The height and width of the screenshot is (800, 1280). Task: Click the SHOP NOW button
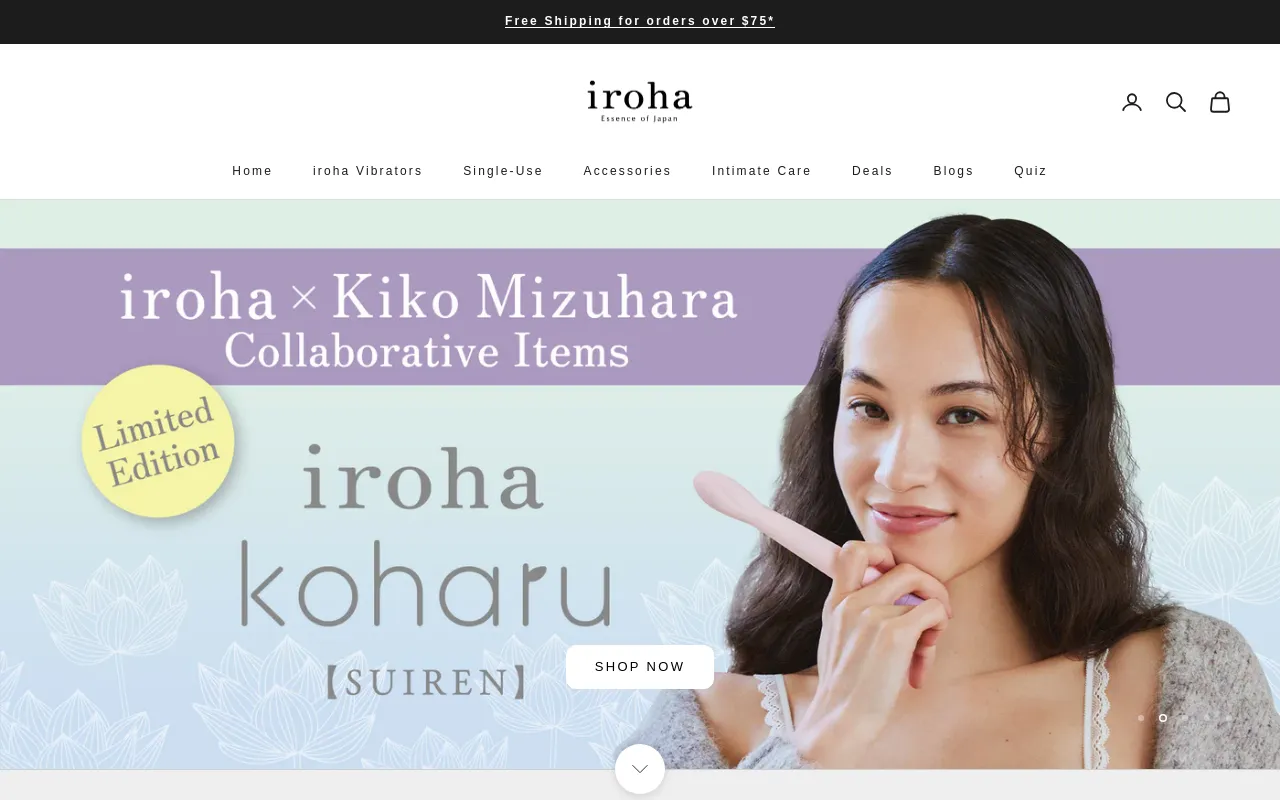click(x=640, y=667)
